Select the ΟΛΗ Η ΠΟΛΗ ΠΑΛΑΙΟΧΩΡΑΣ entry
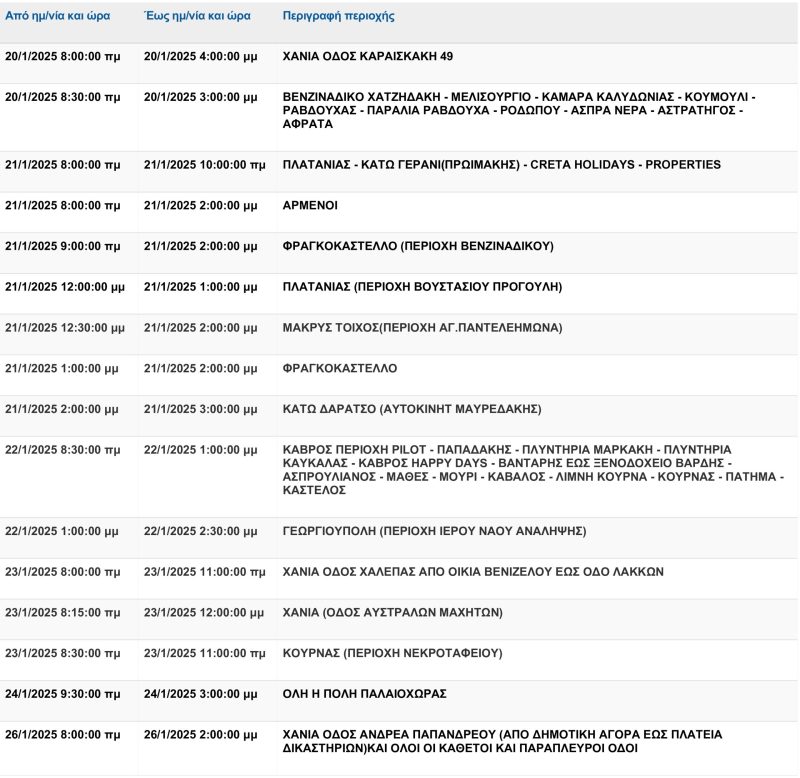 (x=365, y=694)
